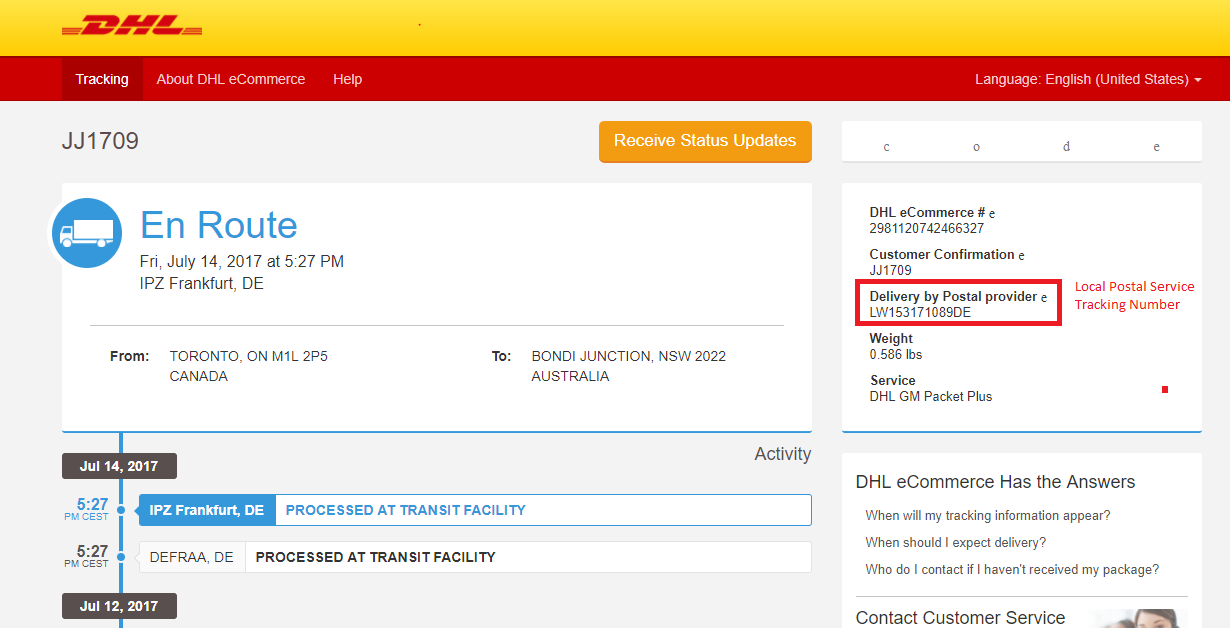Click the TORONTO, ON M1L 2P5 origin address
This screenshot has width=1230, height=628.
[x=249, y=356]
